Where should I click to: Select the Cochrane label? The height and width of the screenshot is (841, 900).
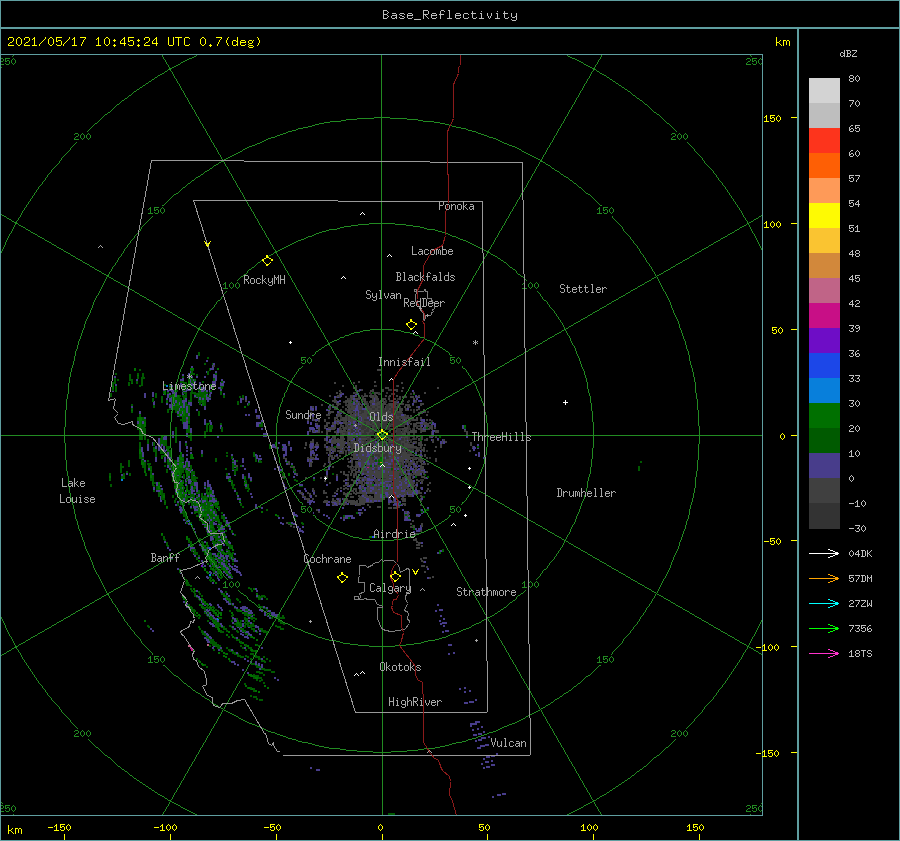[x=327, y=559]
